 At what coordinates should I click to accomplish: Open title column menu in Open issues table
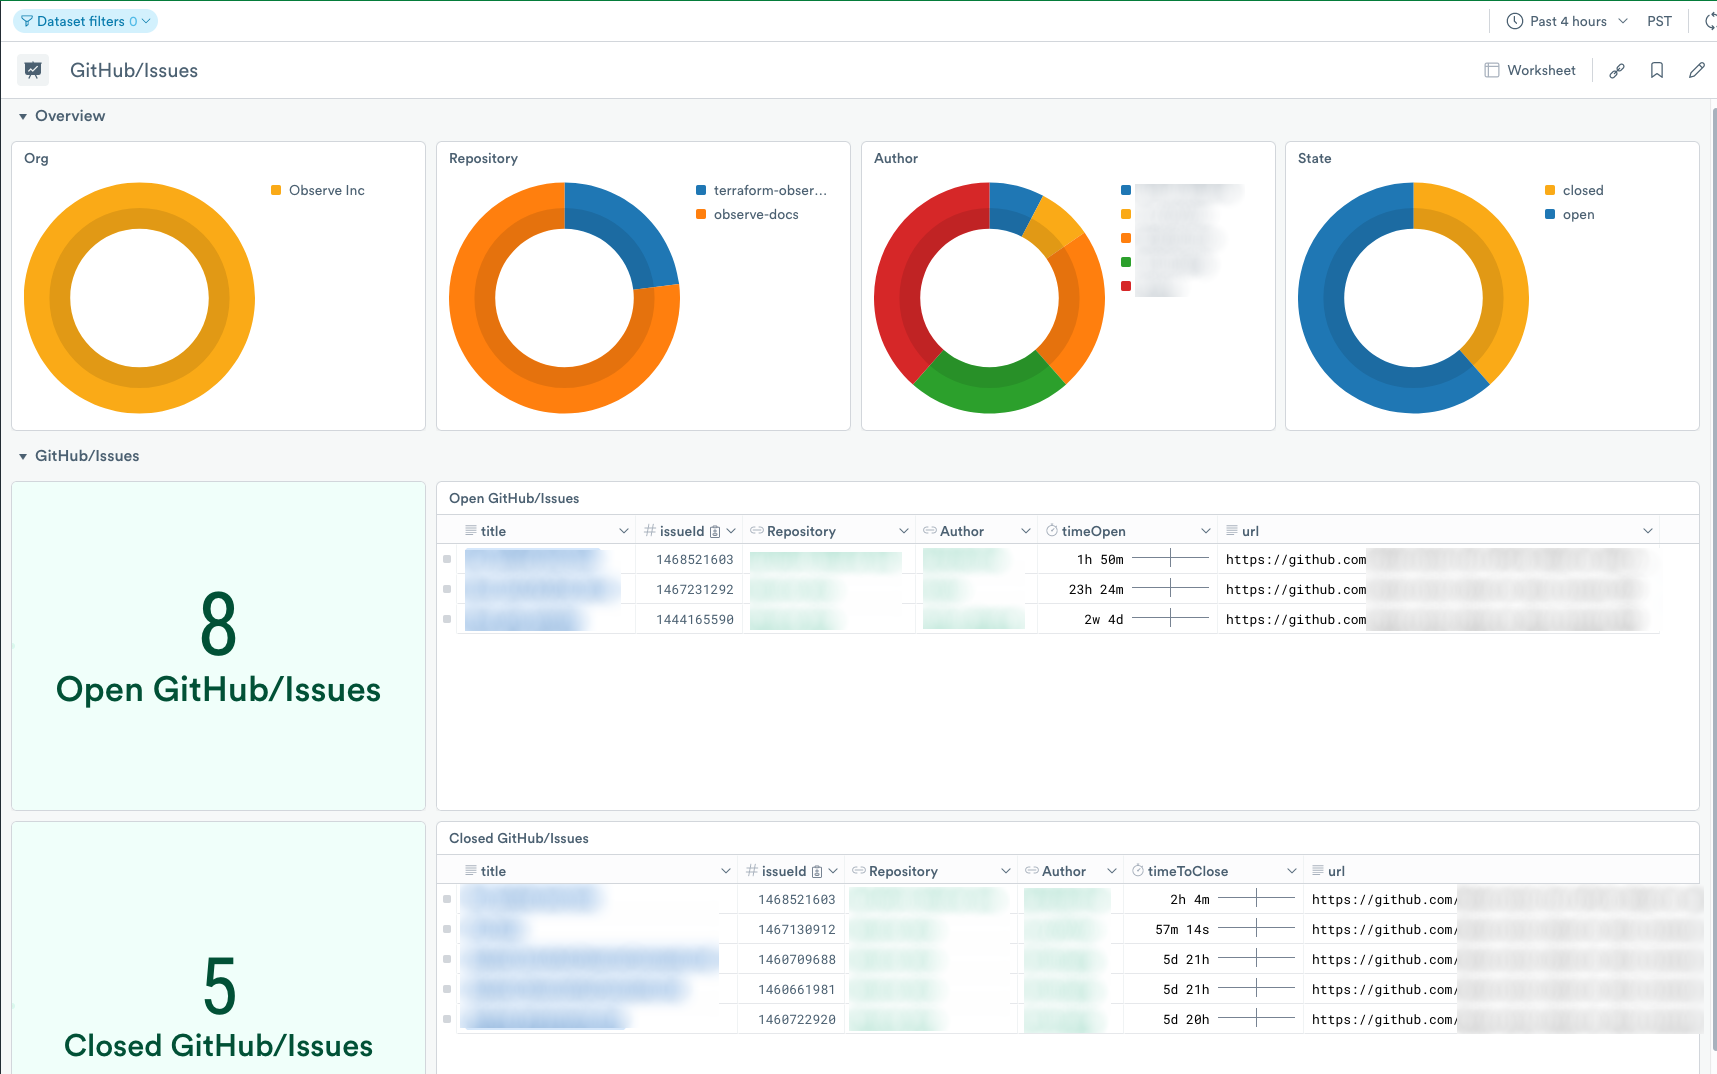[x=624, y=531]
